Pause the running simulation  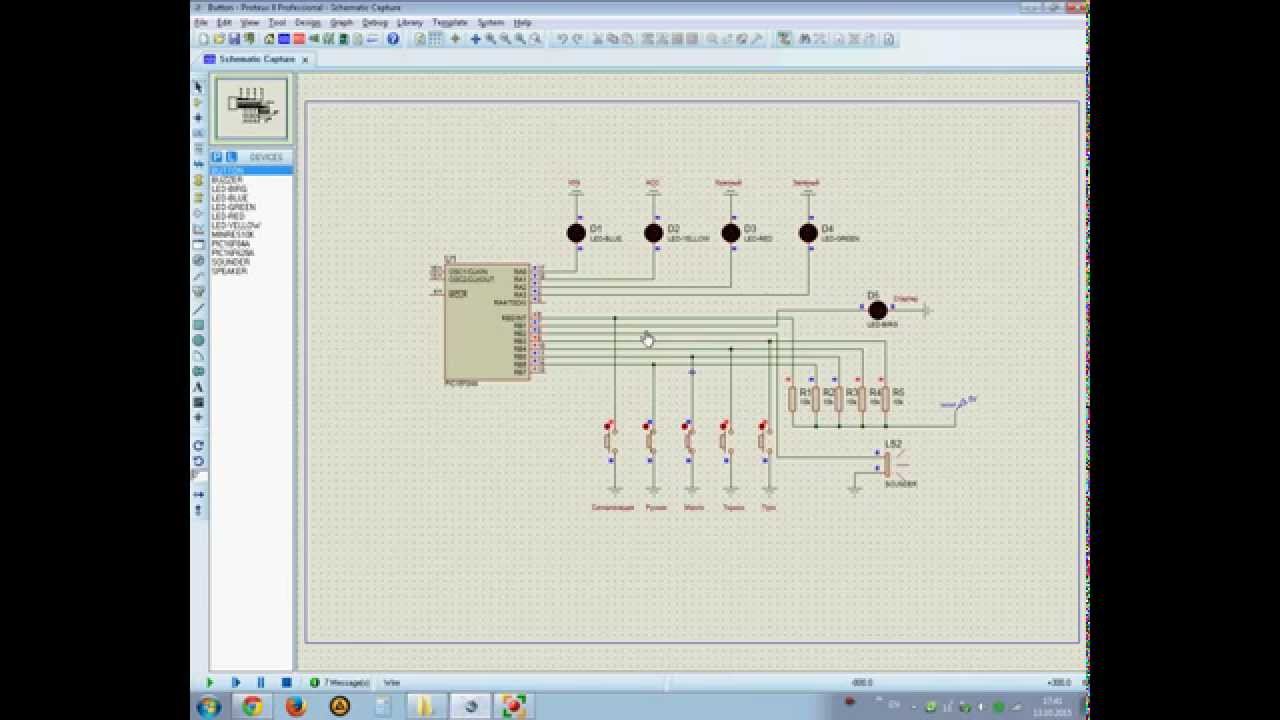[261, 683]
